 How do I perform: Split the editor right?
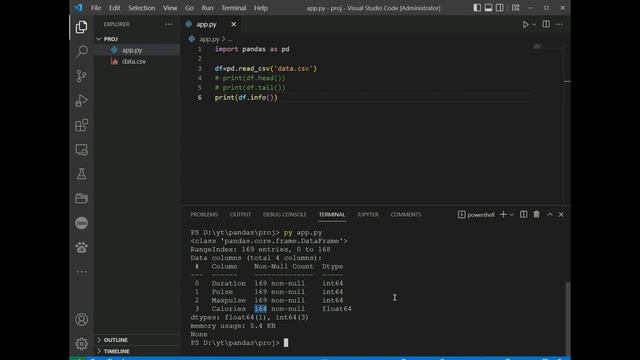pyautogui.click(x=546, y=24)
